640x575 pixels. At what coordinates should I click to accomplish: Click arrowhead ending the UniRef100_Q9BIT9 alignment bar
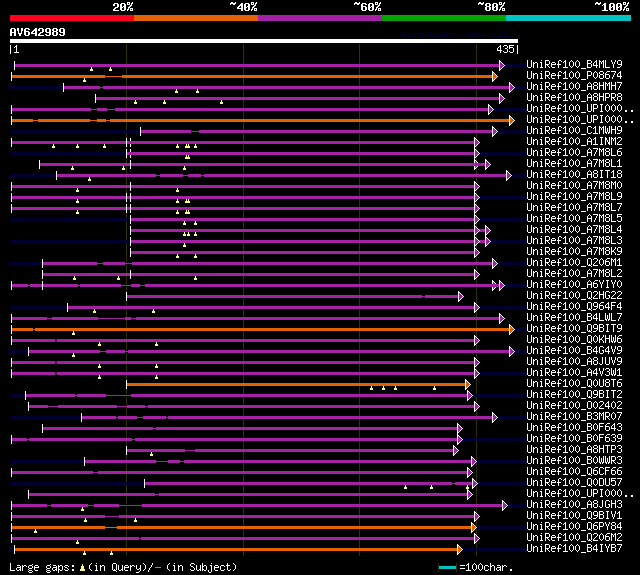click(512, 329)
